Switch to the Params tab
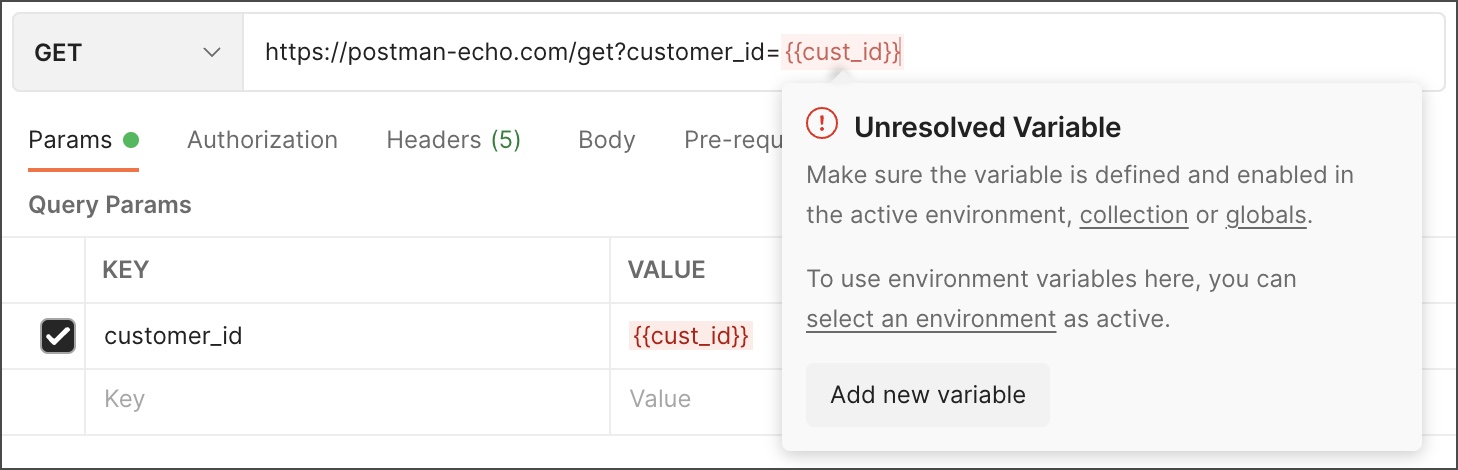 click(70, 140)
